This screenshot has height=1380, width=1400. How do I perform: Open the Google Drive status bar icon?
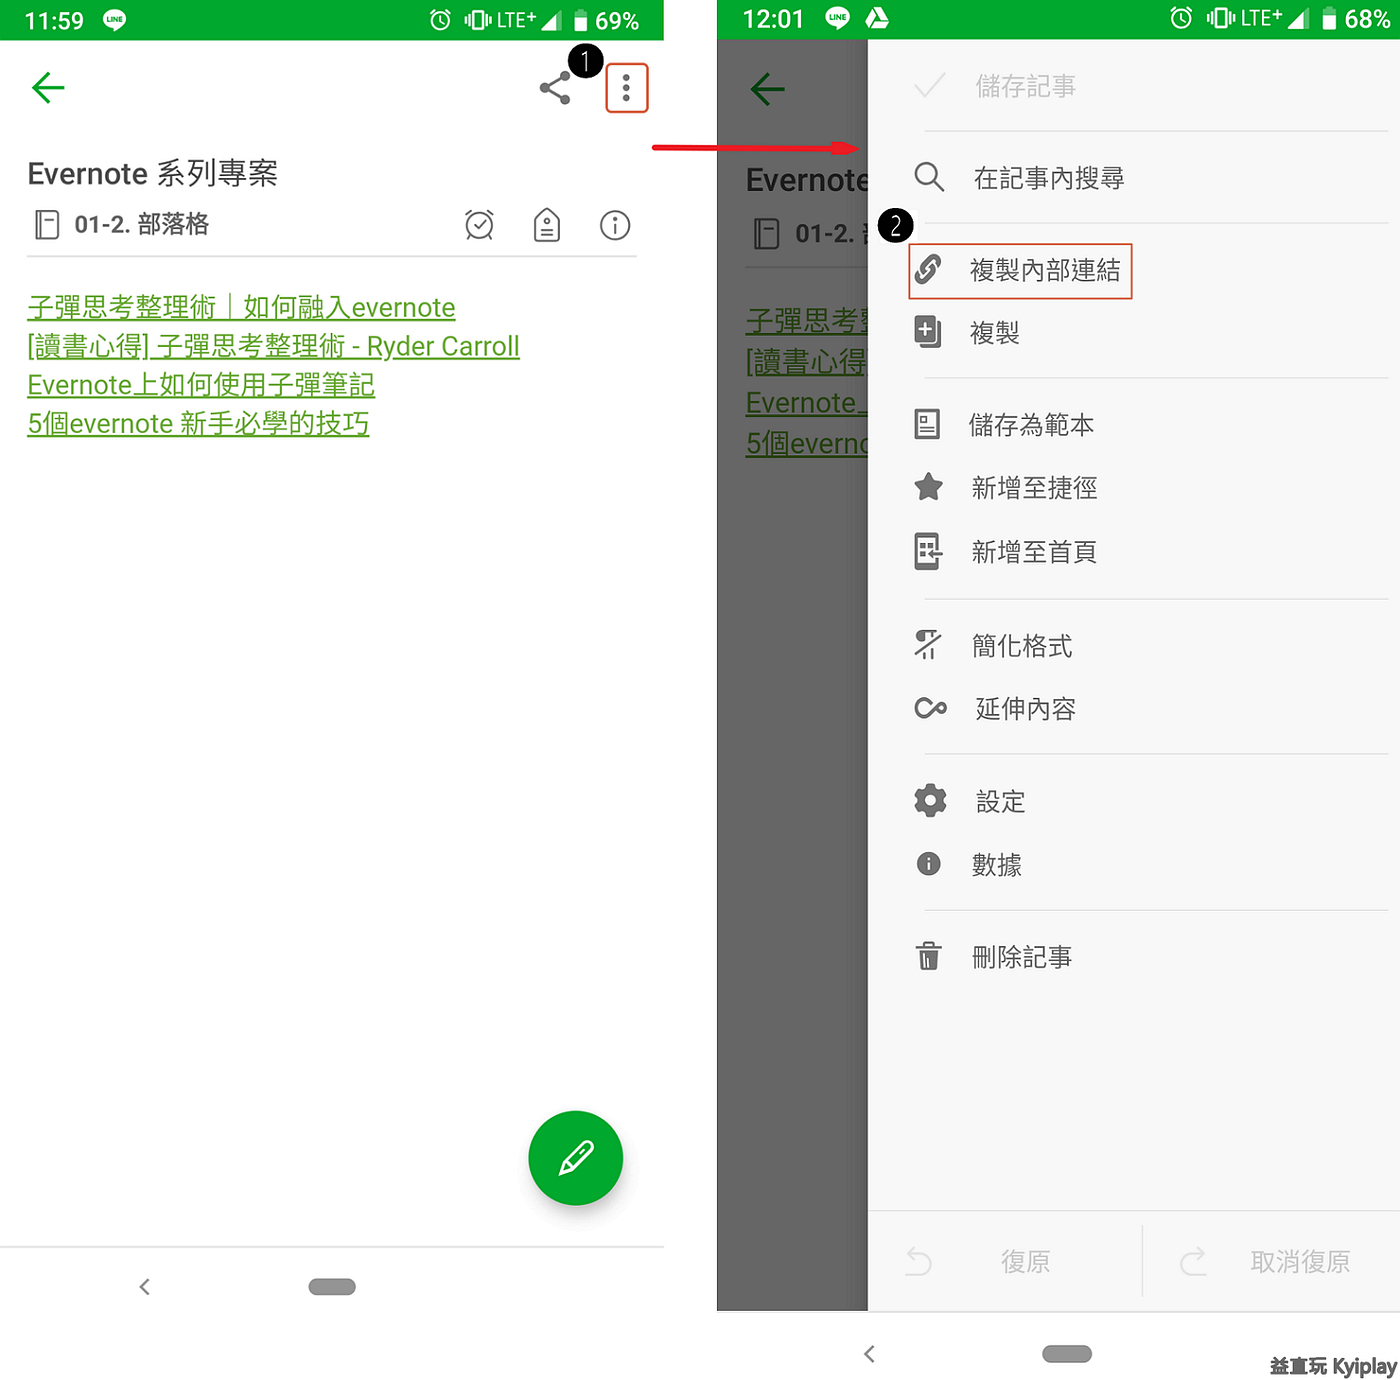point(877,18)
